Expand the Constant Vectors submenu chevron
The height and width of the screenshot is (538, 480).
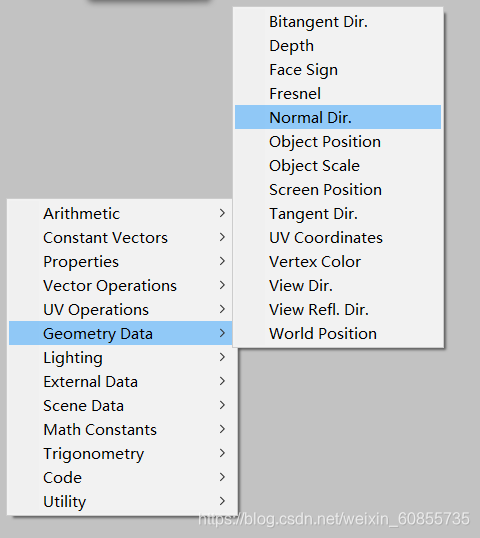click(x=222, y=237)
